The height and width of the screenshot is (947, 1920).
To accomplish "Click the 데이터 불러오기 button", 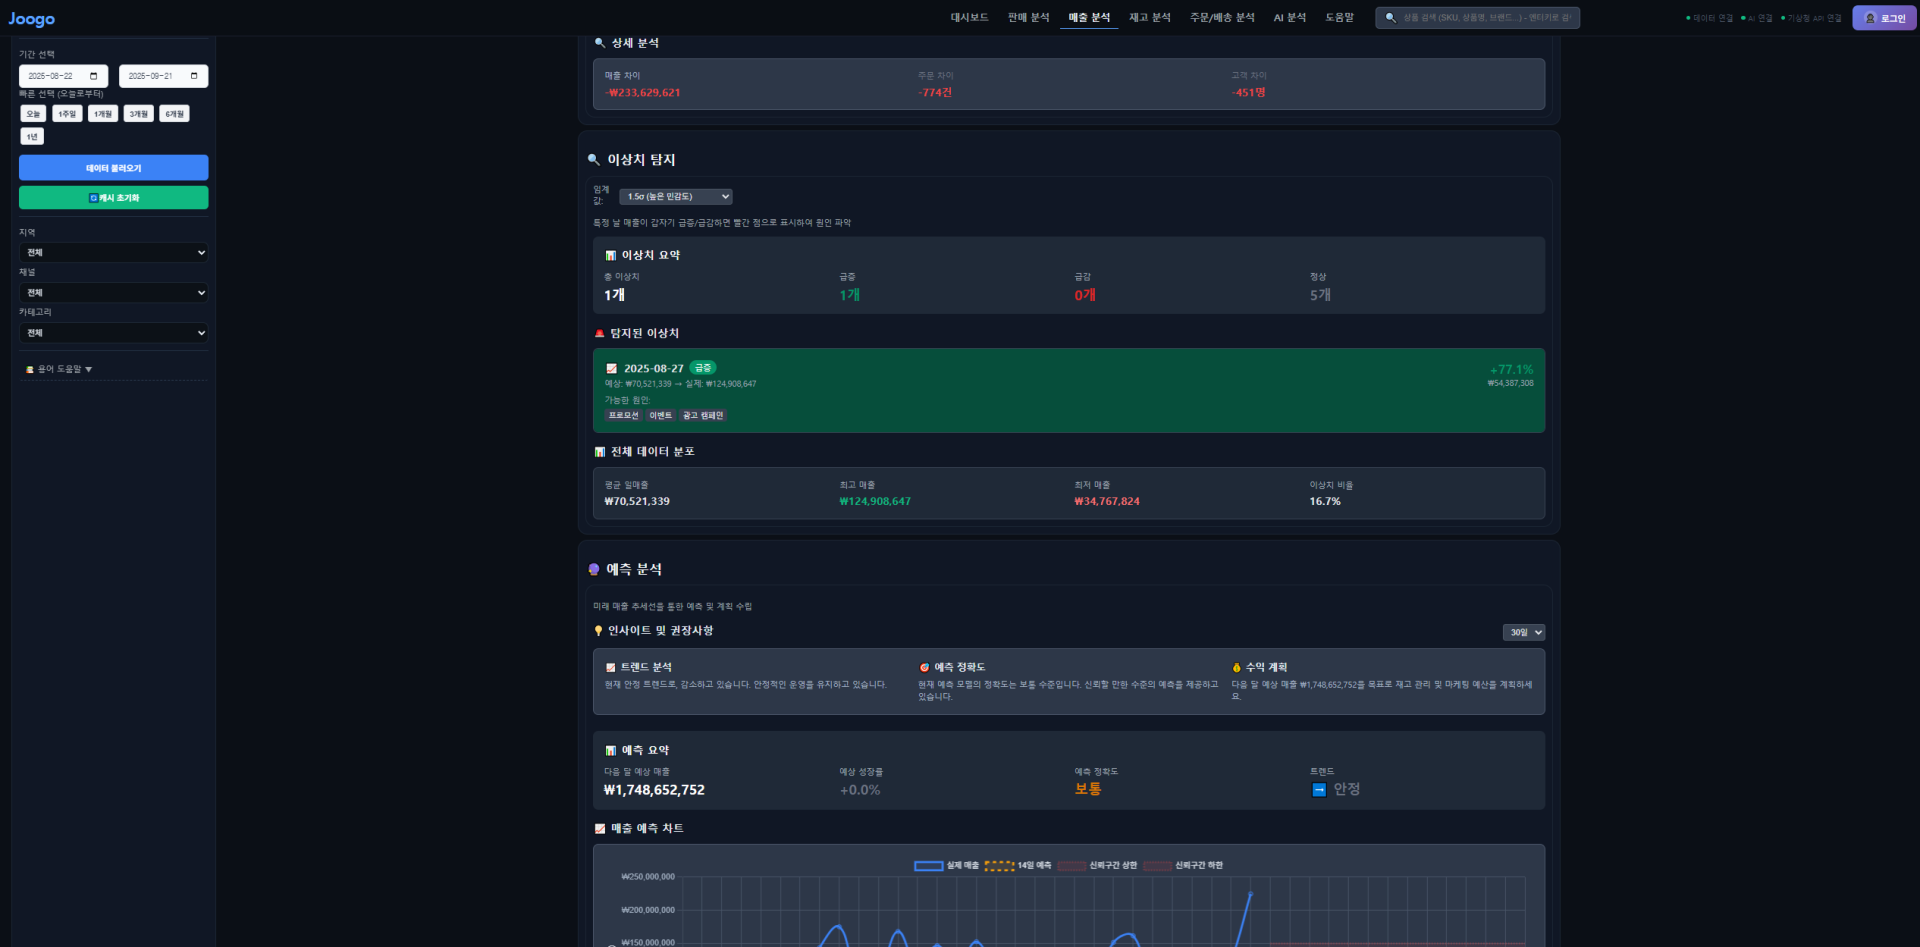I will point(114,168).
